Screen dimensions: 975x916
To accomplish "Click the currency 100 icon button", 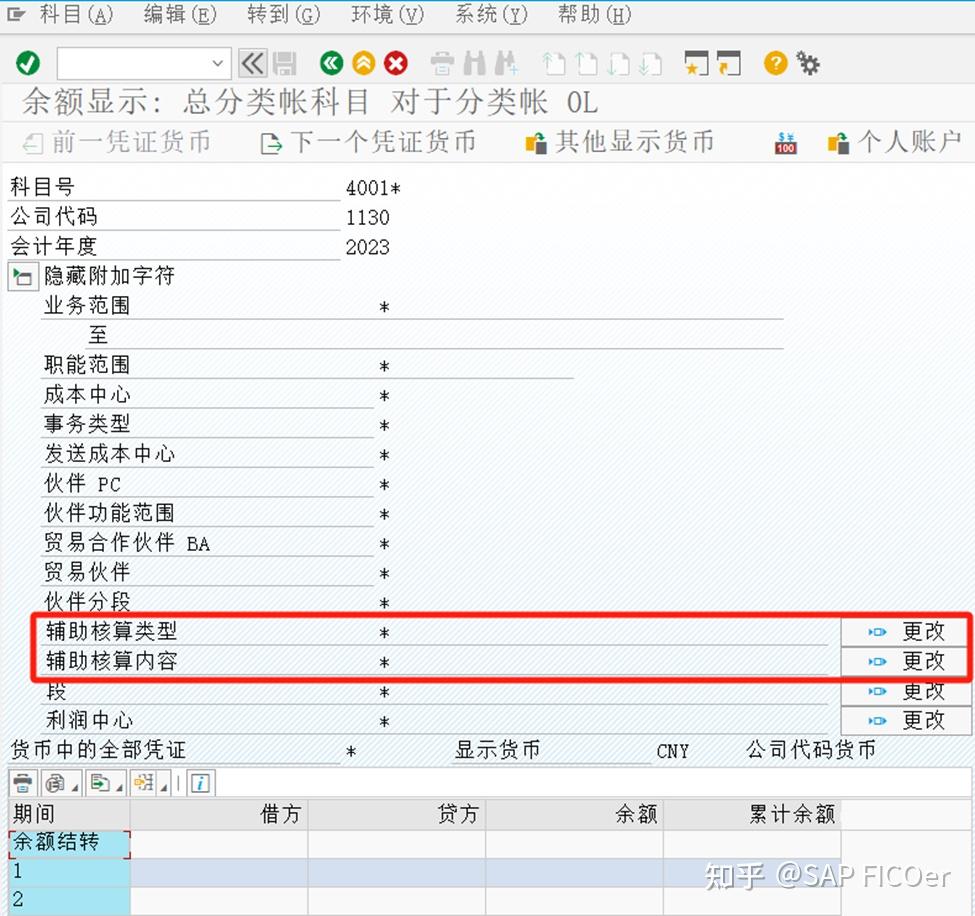I will tap(785, 143).
